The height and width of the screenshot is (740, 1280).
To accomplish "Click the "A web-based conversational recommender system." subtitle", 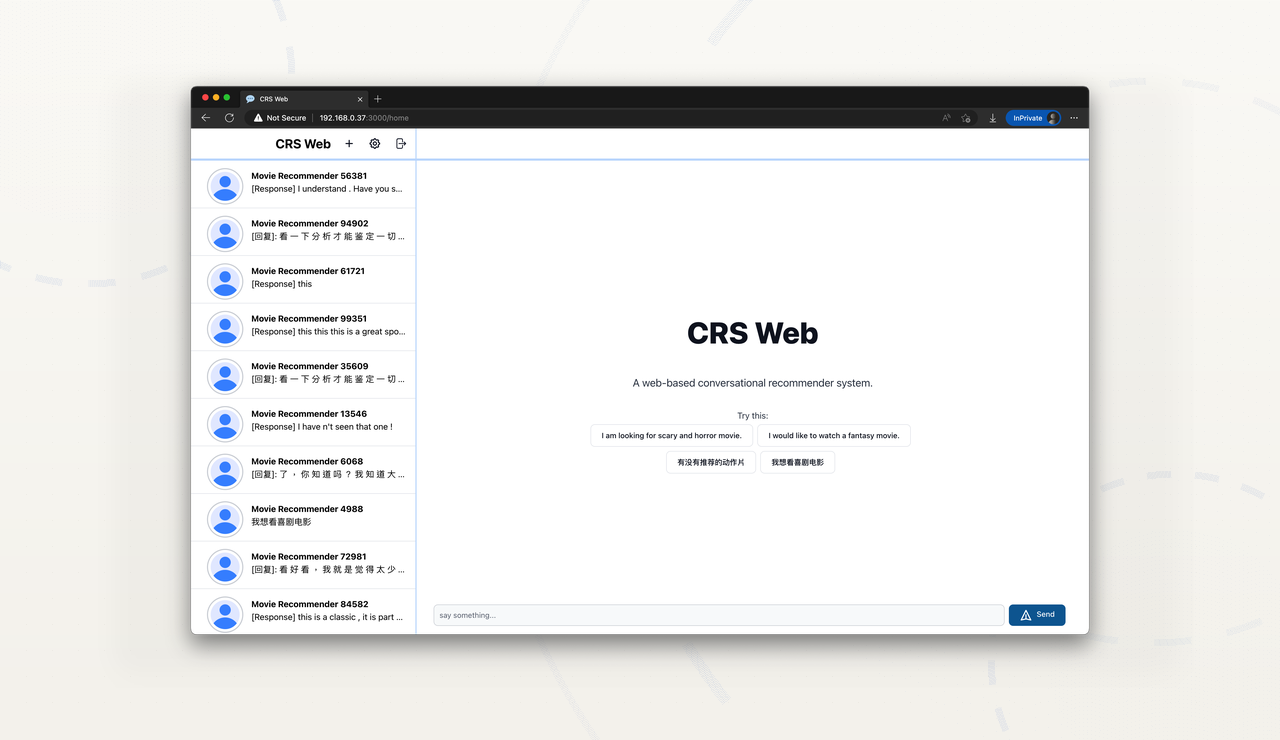I will coord(753,383).
